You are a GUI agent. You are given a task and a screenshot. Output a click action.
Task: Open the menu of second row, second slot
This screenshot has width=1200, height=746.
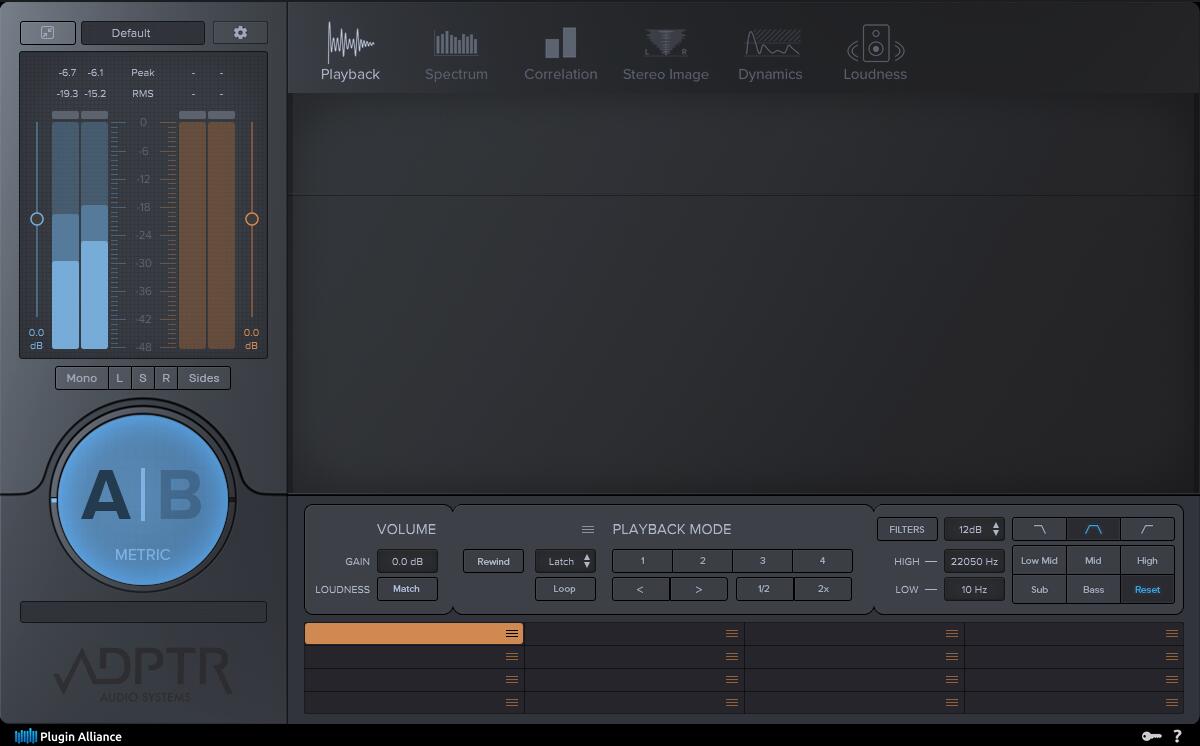[x=732, y=657]
